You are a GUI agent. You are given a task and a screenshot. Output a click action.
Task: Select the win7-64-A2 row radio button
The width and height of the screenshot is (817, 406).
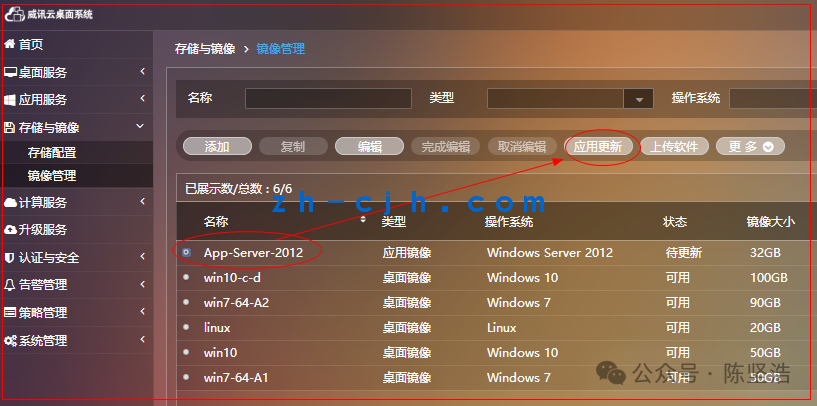[x=187, y=302]
